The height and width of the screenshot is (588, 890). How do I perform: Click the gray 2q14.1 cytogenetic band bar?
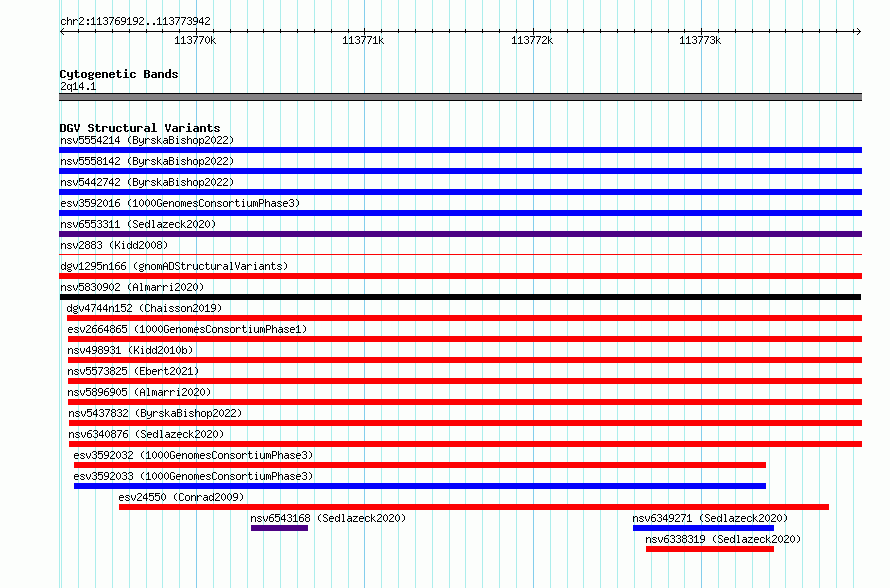point(460,97)
